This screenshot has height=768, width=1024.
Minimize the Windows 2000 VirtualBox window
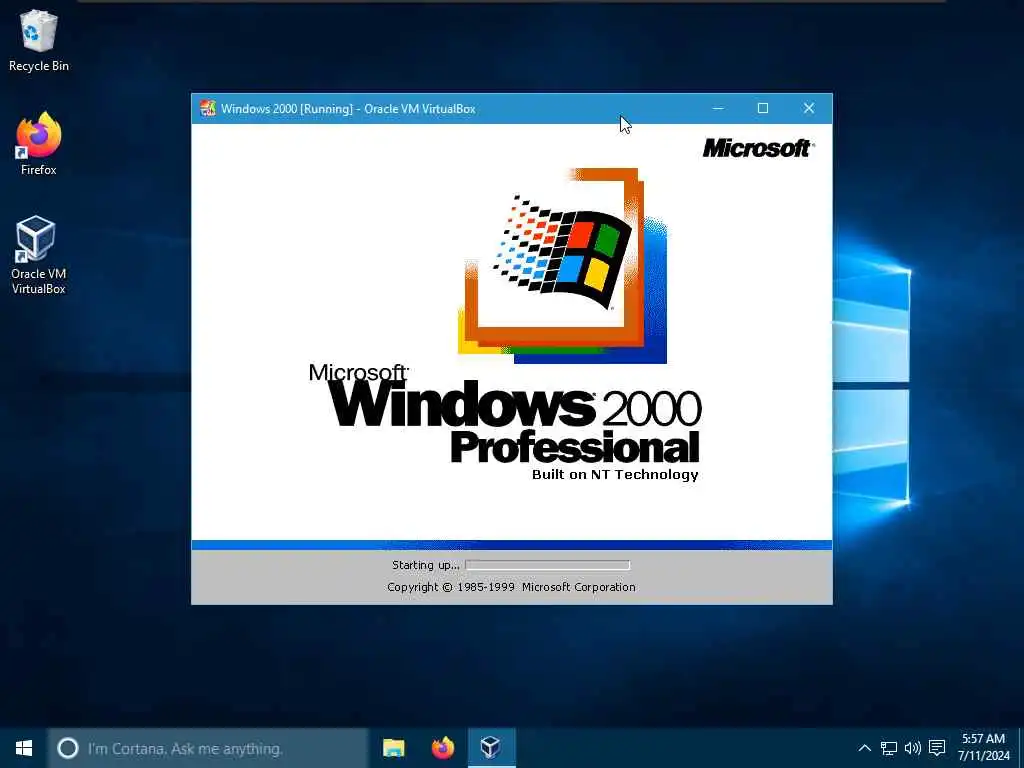718,108
